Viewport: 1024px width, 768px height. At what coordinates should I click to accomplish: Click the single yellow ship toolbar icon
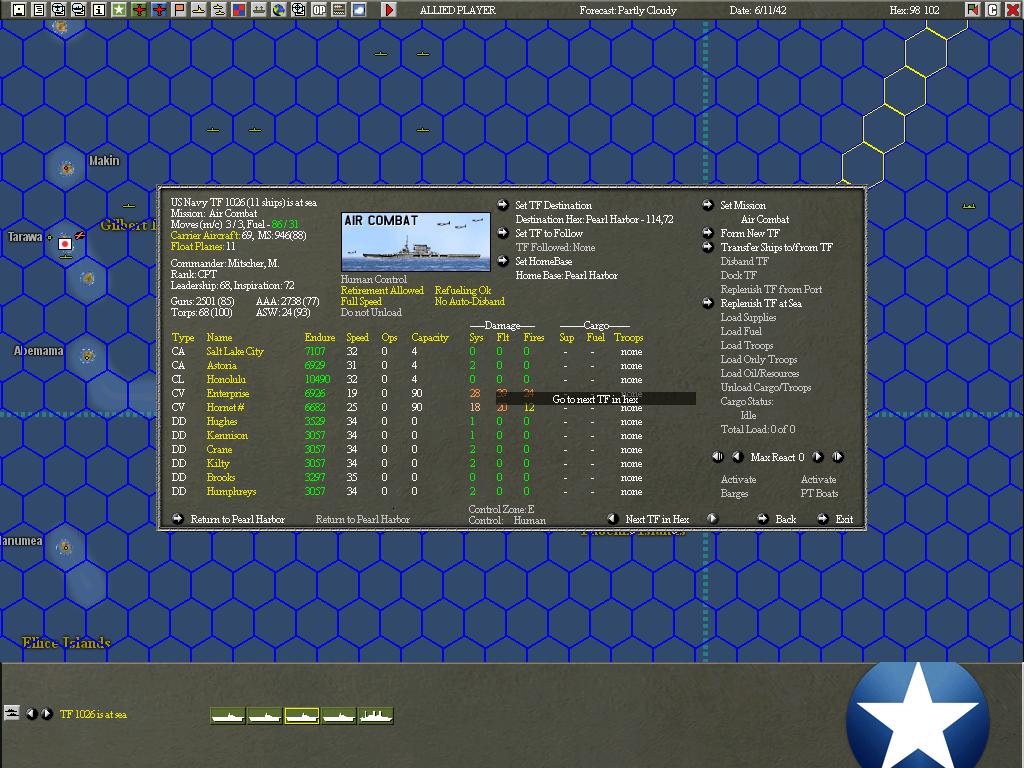pyautogui.click(x=199, y=10)
